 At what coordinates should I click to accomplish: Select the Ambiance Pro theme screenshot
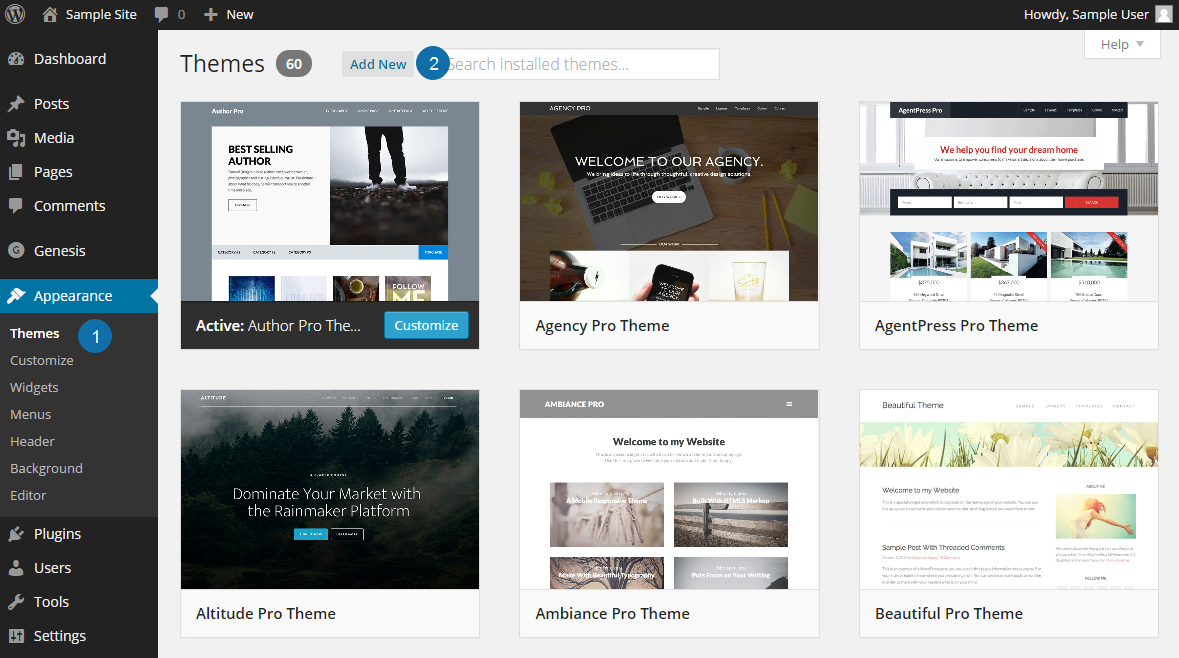pos(668,490)
